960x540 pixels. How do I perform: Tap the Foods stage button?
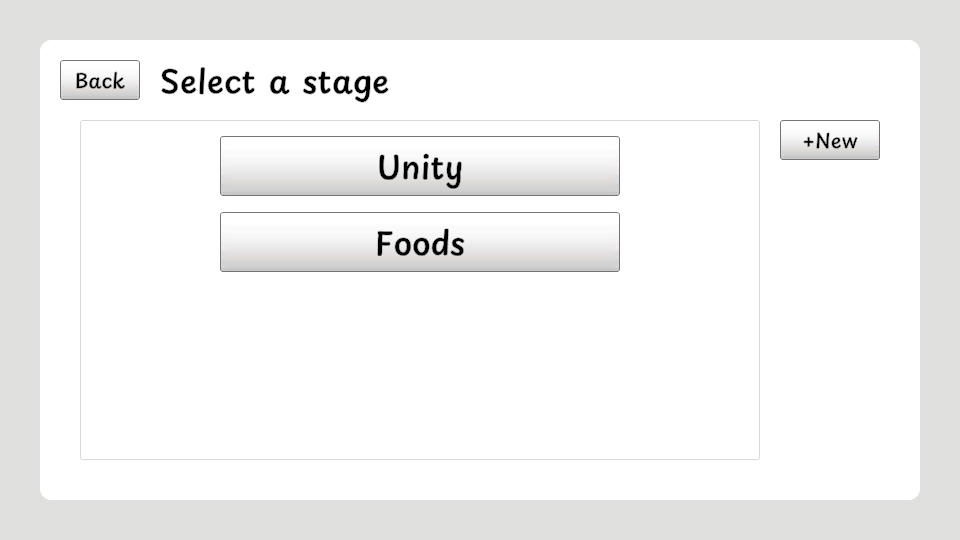pos(420,242)
